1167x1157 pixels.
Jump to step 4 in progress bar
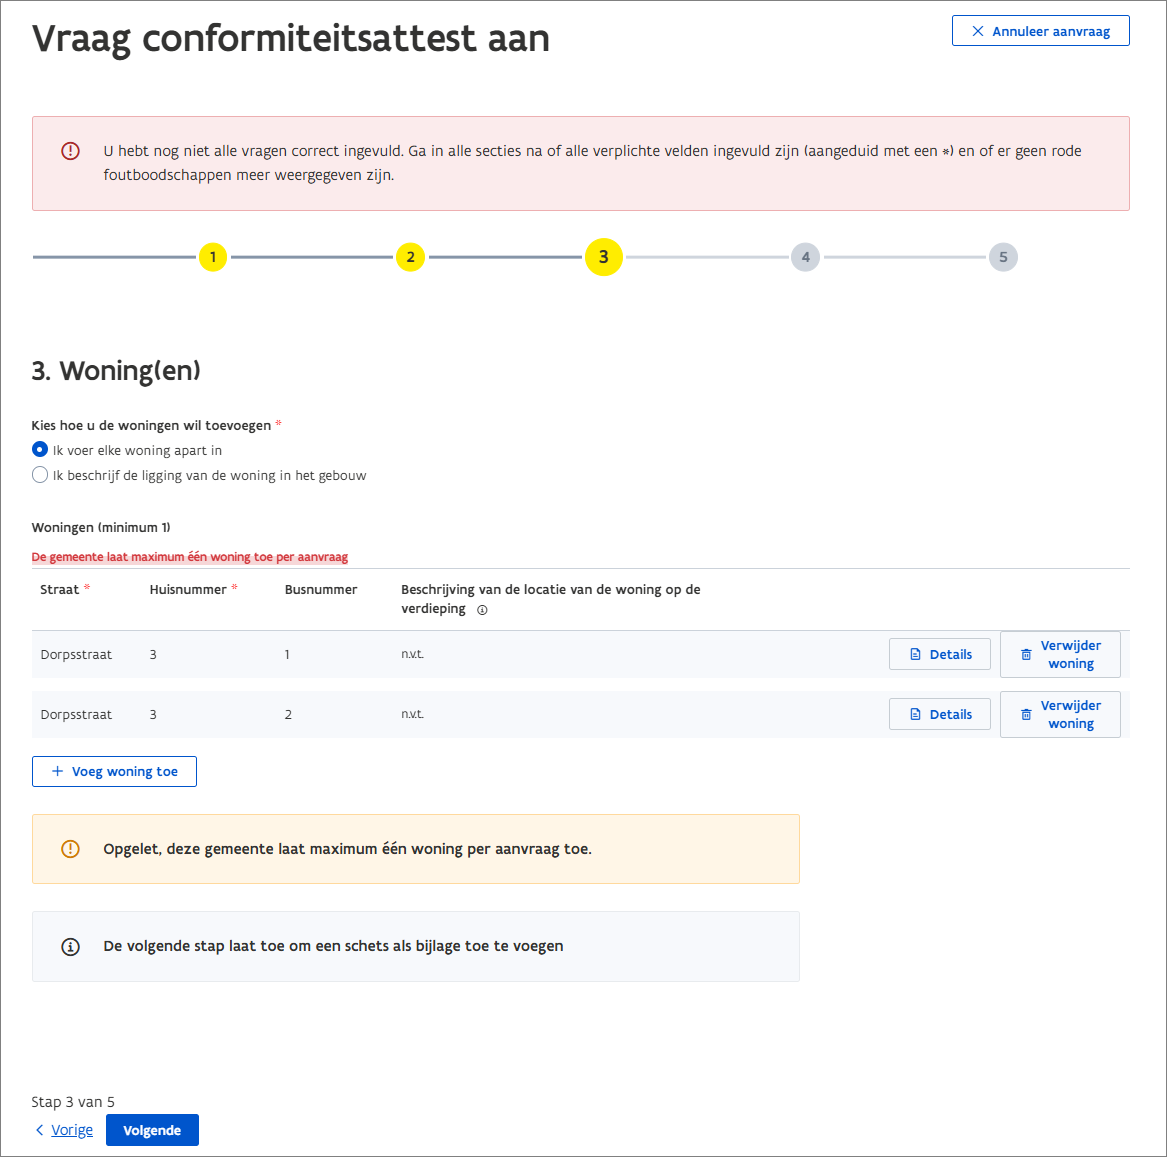[x=805, y=257]
